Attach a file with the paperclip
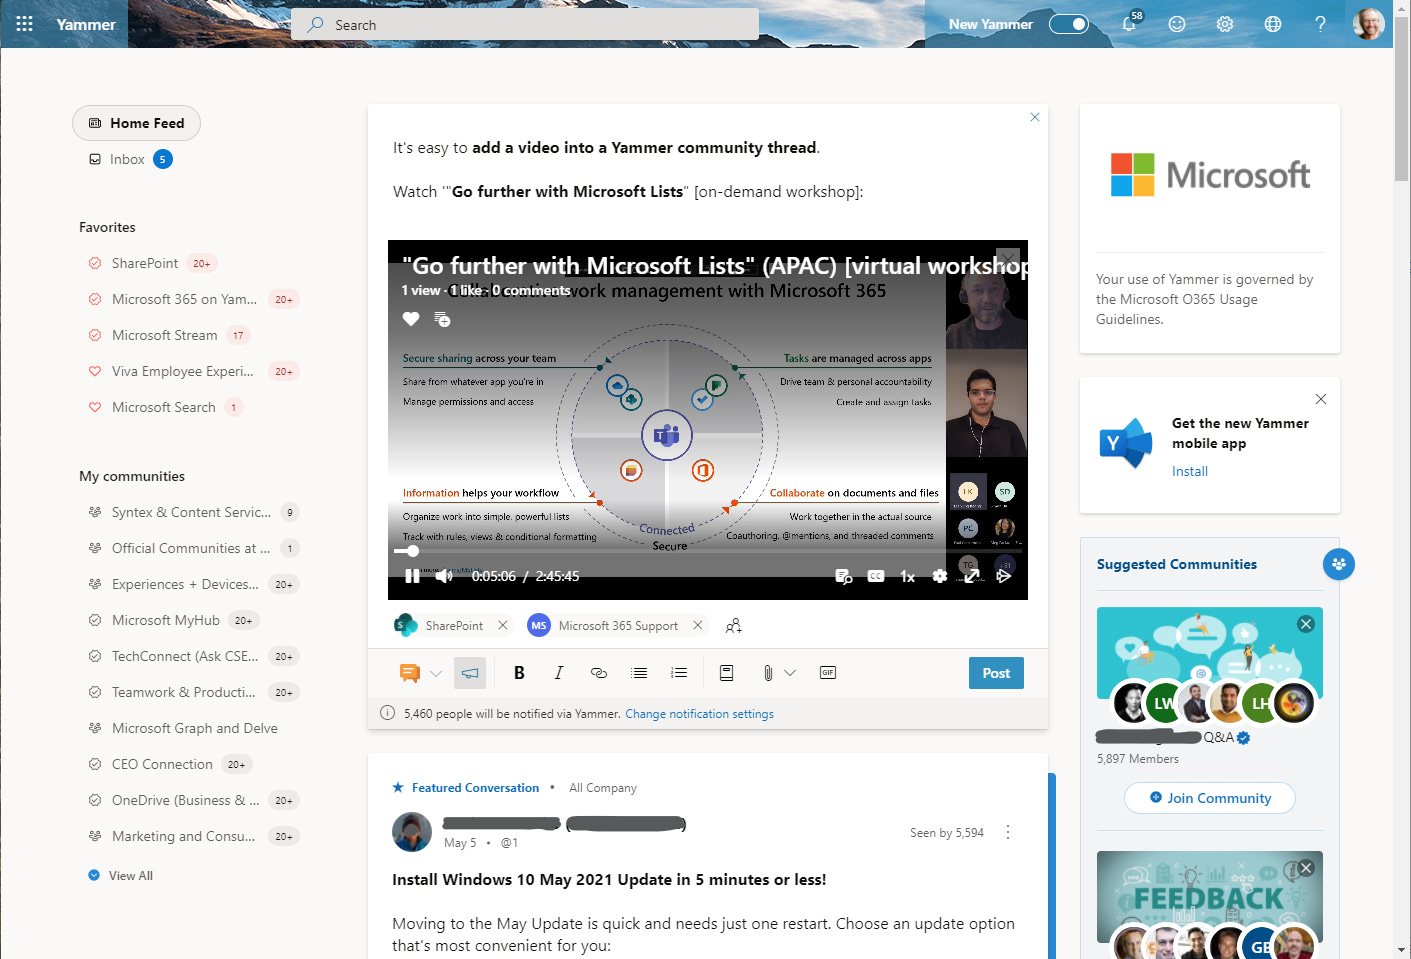This screenshot has height=959, width=1411. click(x=768, y=673)
